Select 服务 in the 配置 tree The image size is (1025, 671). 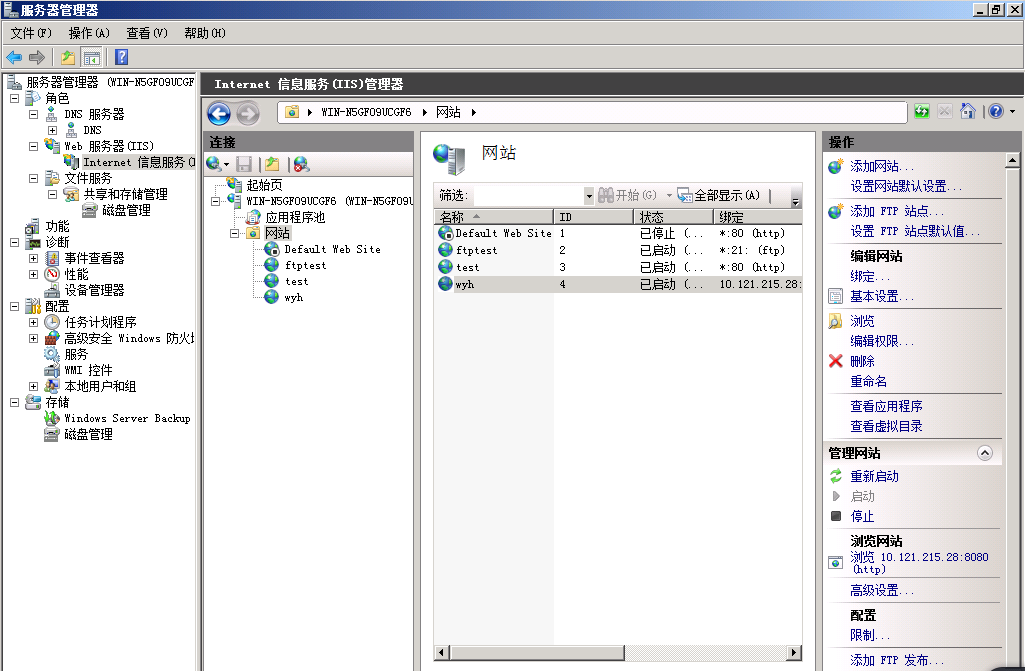click(x=76, y=354)
